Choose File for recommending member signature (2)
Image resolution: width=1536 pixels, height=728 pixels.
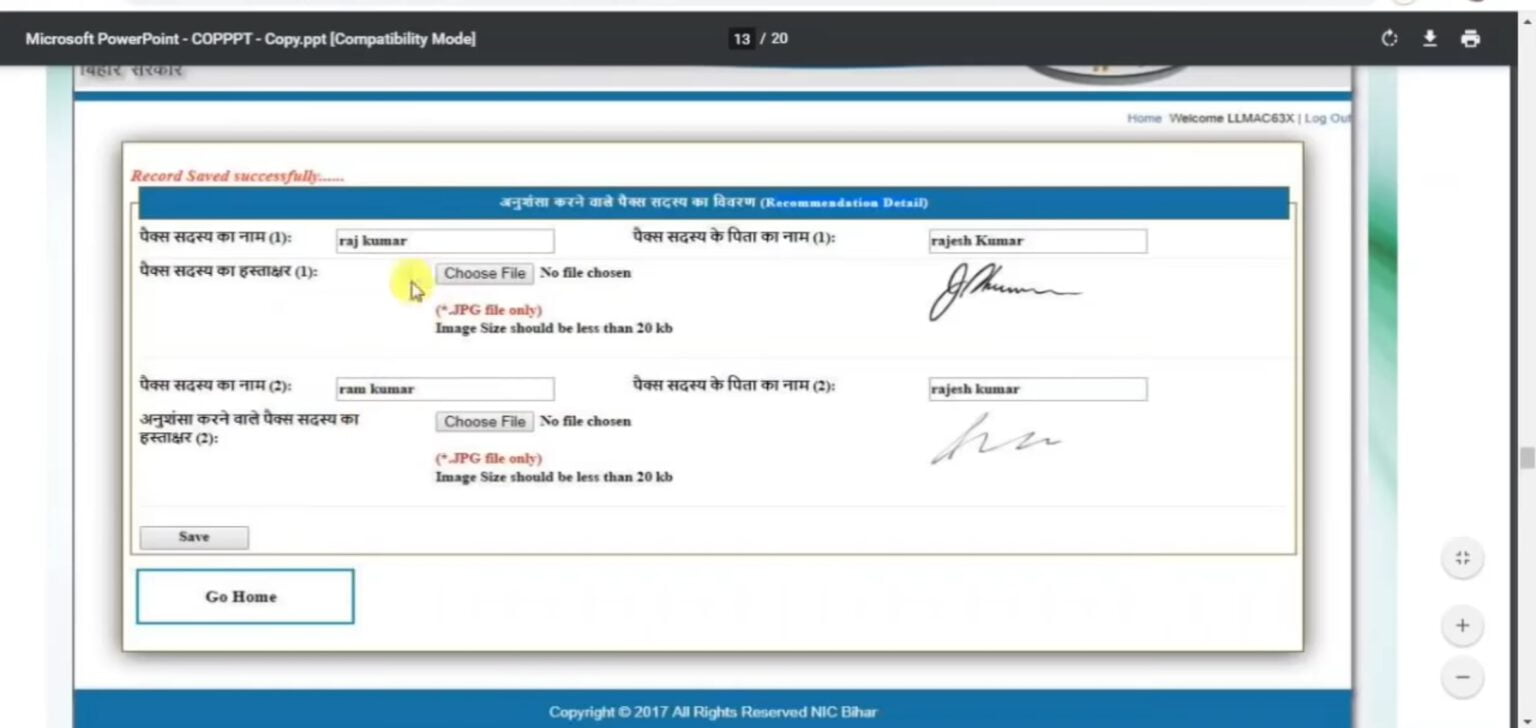[x=484, y=422]
